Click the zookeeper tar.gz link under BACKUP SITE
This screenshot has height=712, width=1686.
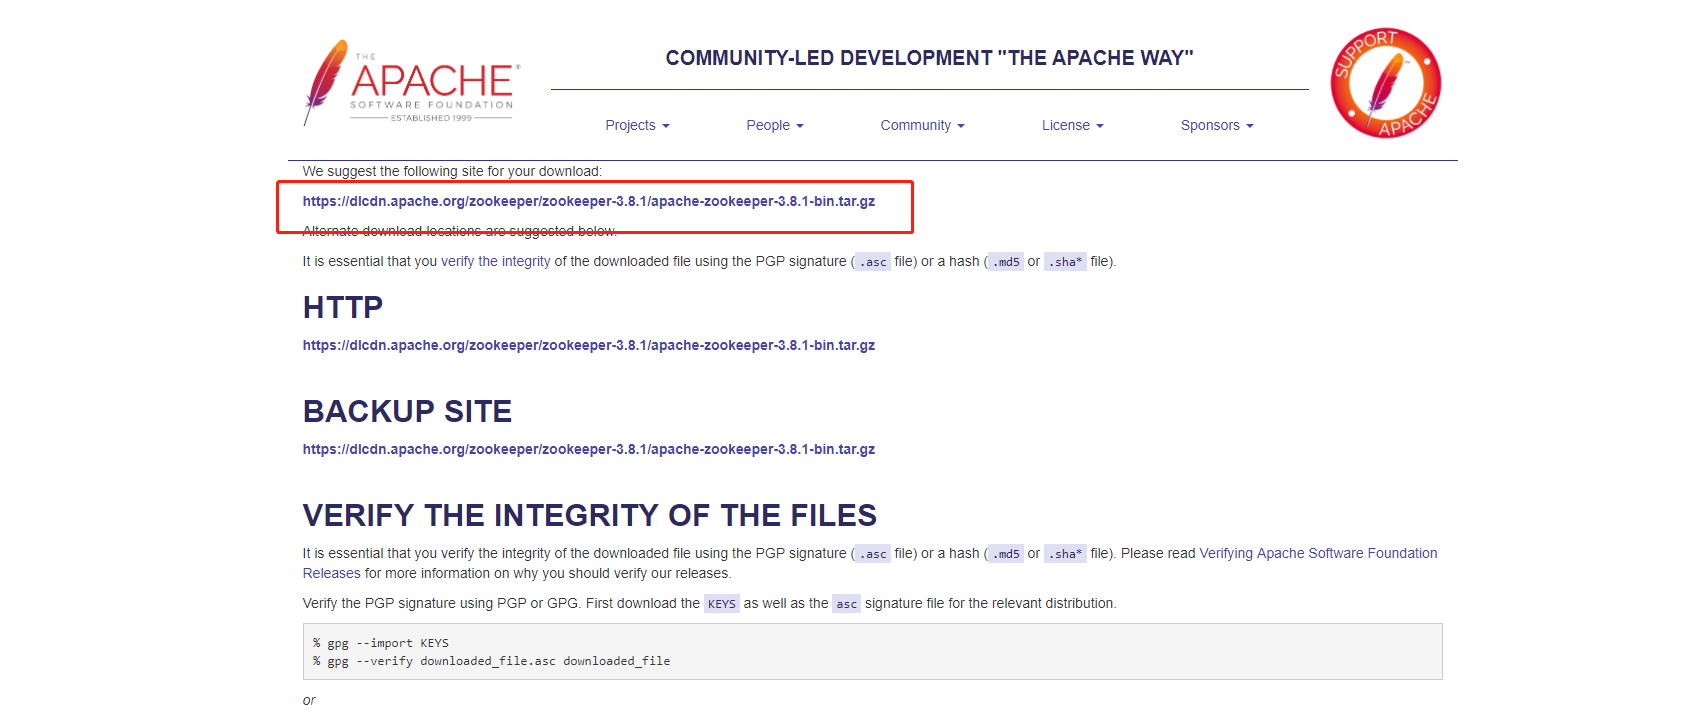pos(589,449)
